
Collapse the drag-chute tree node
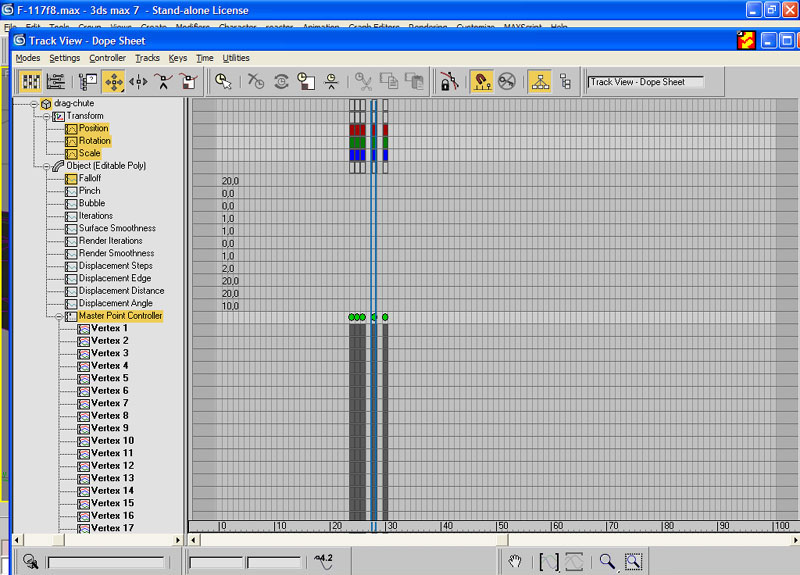click(x=34, y=104)
